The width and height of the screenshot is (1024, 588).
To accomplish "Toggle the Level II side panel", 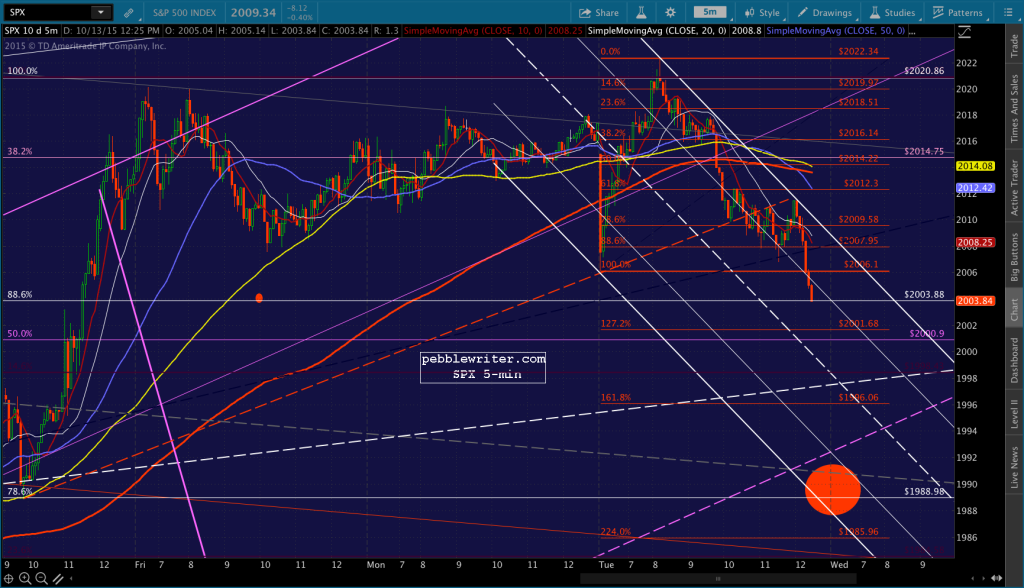I will tap(1014, 414).
